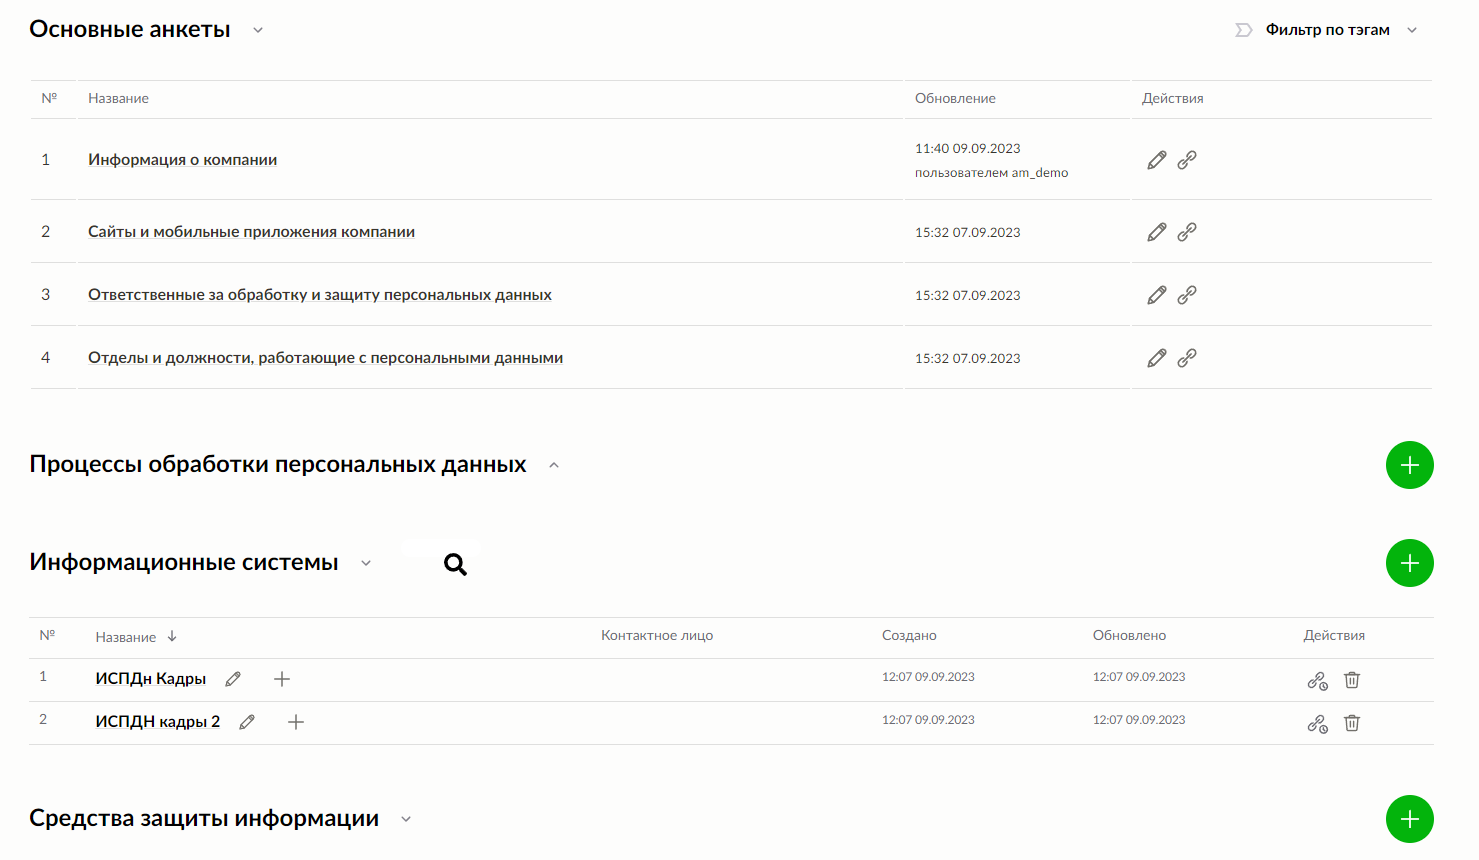Collapse the Информационные системы section
The width and height of the screenshot is (1479, 860).
tap(366, 563)
